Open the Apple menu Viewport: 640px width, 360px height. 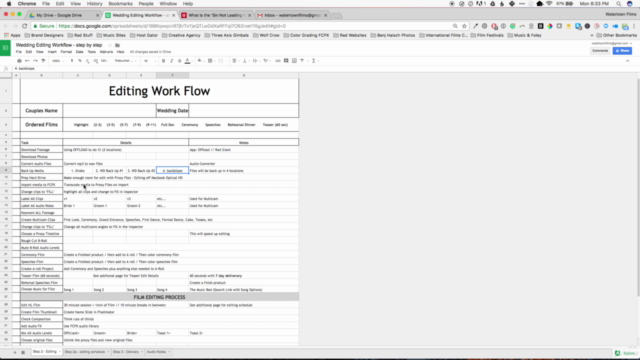pos(9,4)
